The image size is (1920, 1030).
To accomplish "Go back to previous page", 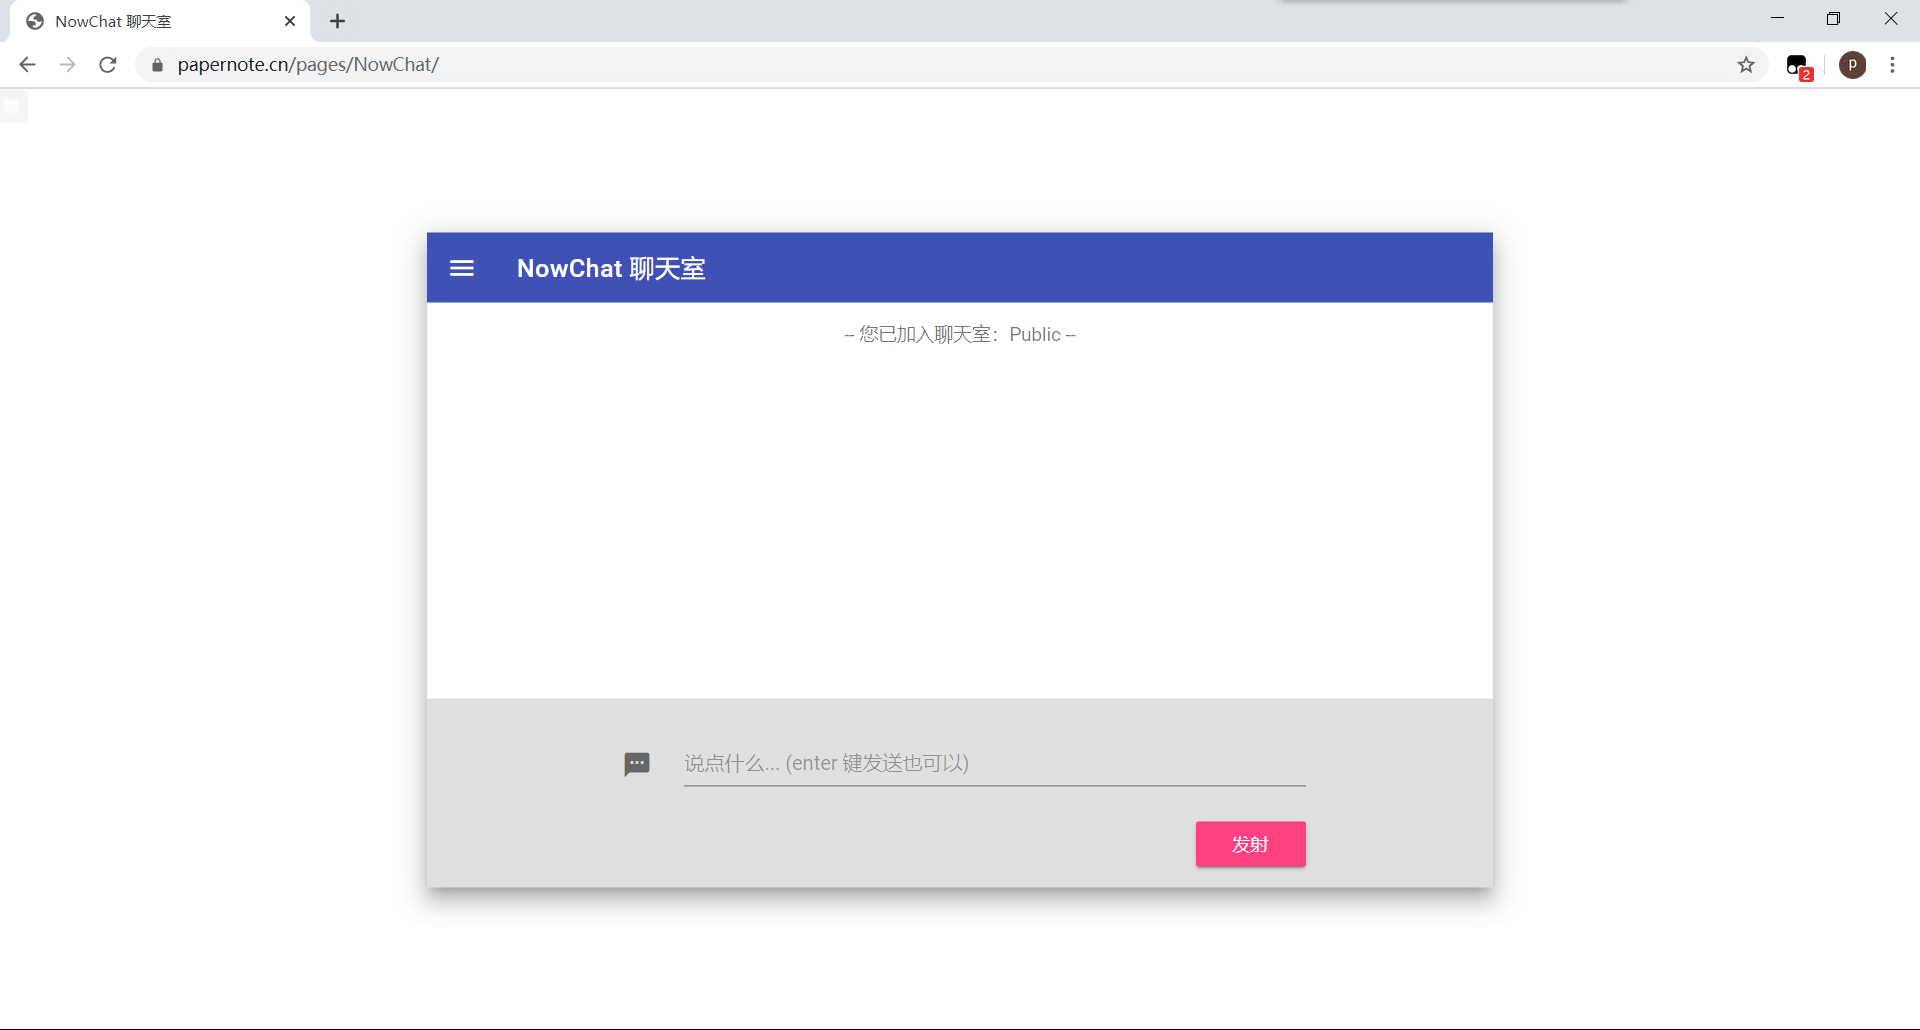I will coord(27,65).
